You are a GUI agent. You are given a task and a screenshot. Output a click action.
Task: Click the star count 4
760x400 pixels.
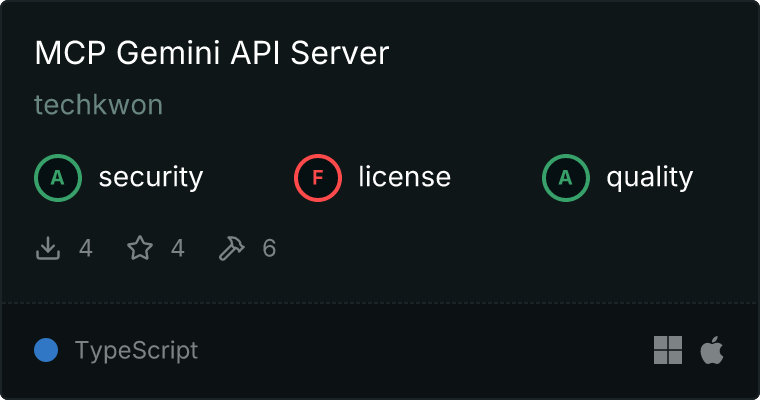(x=178, y=248)
